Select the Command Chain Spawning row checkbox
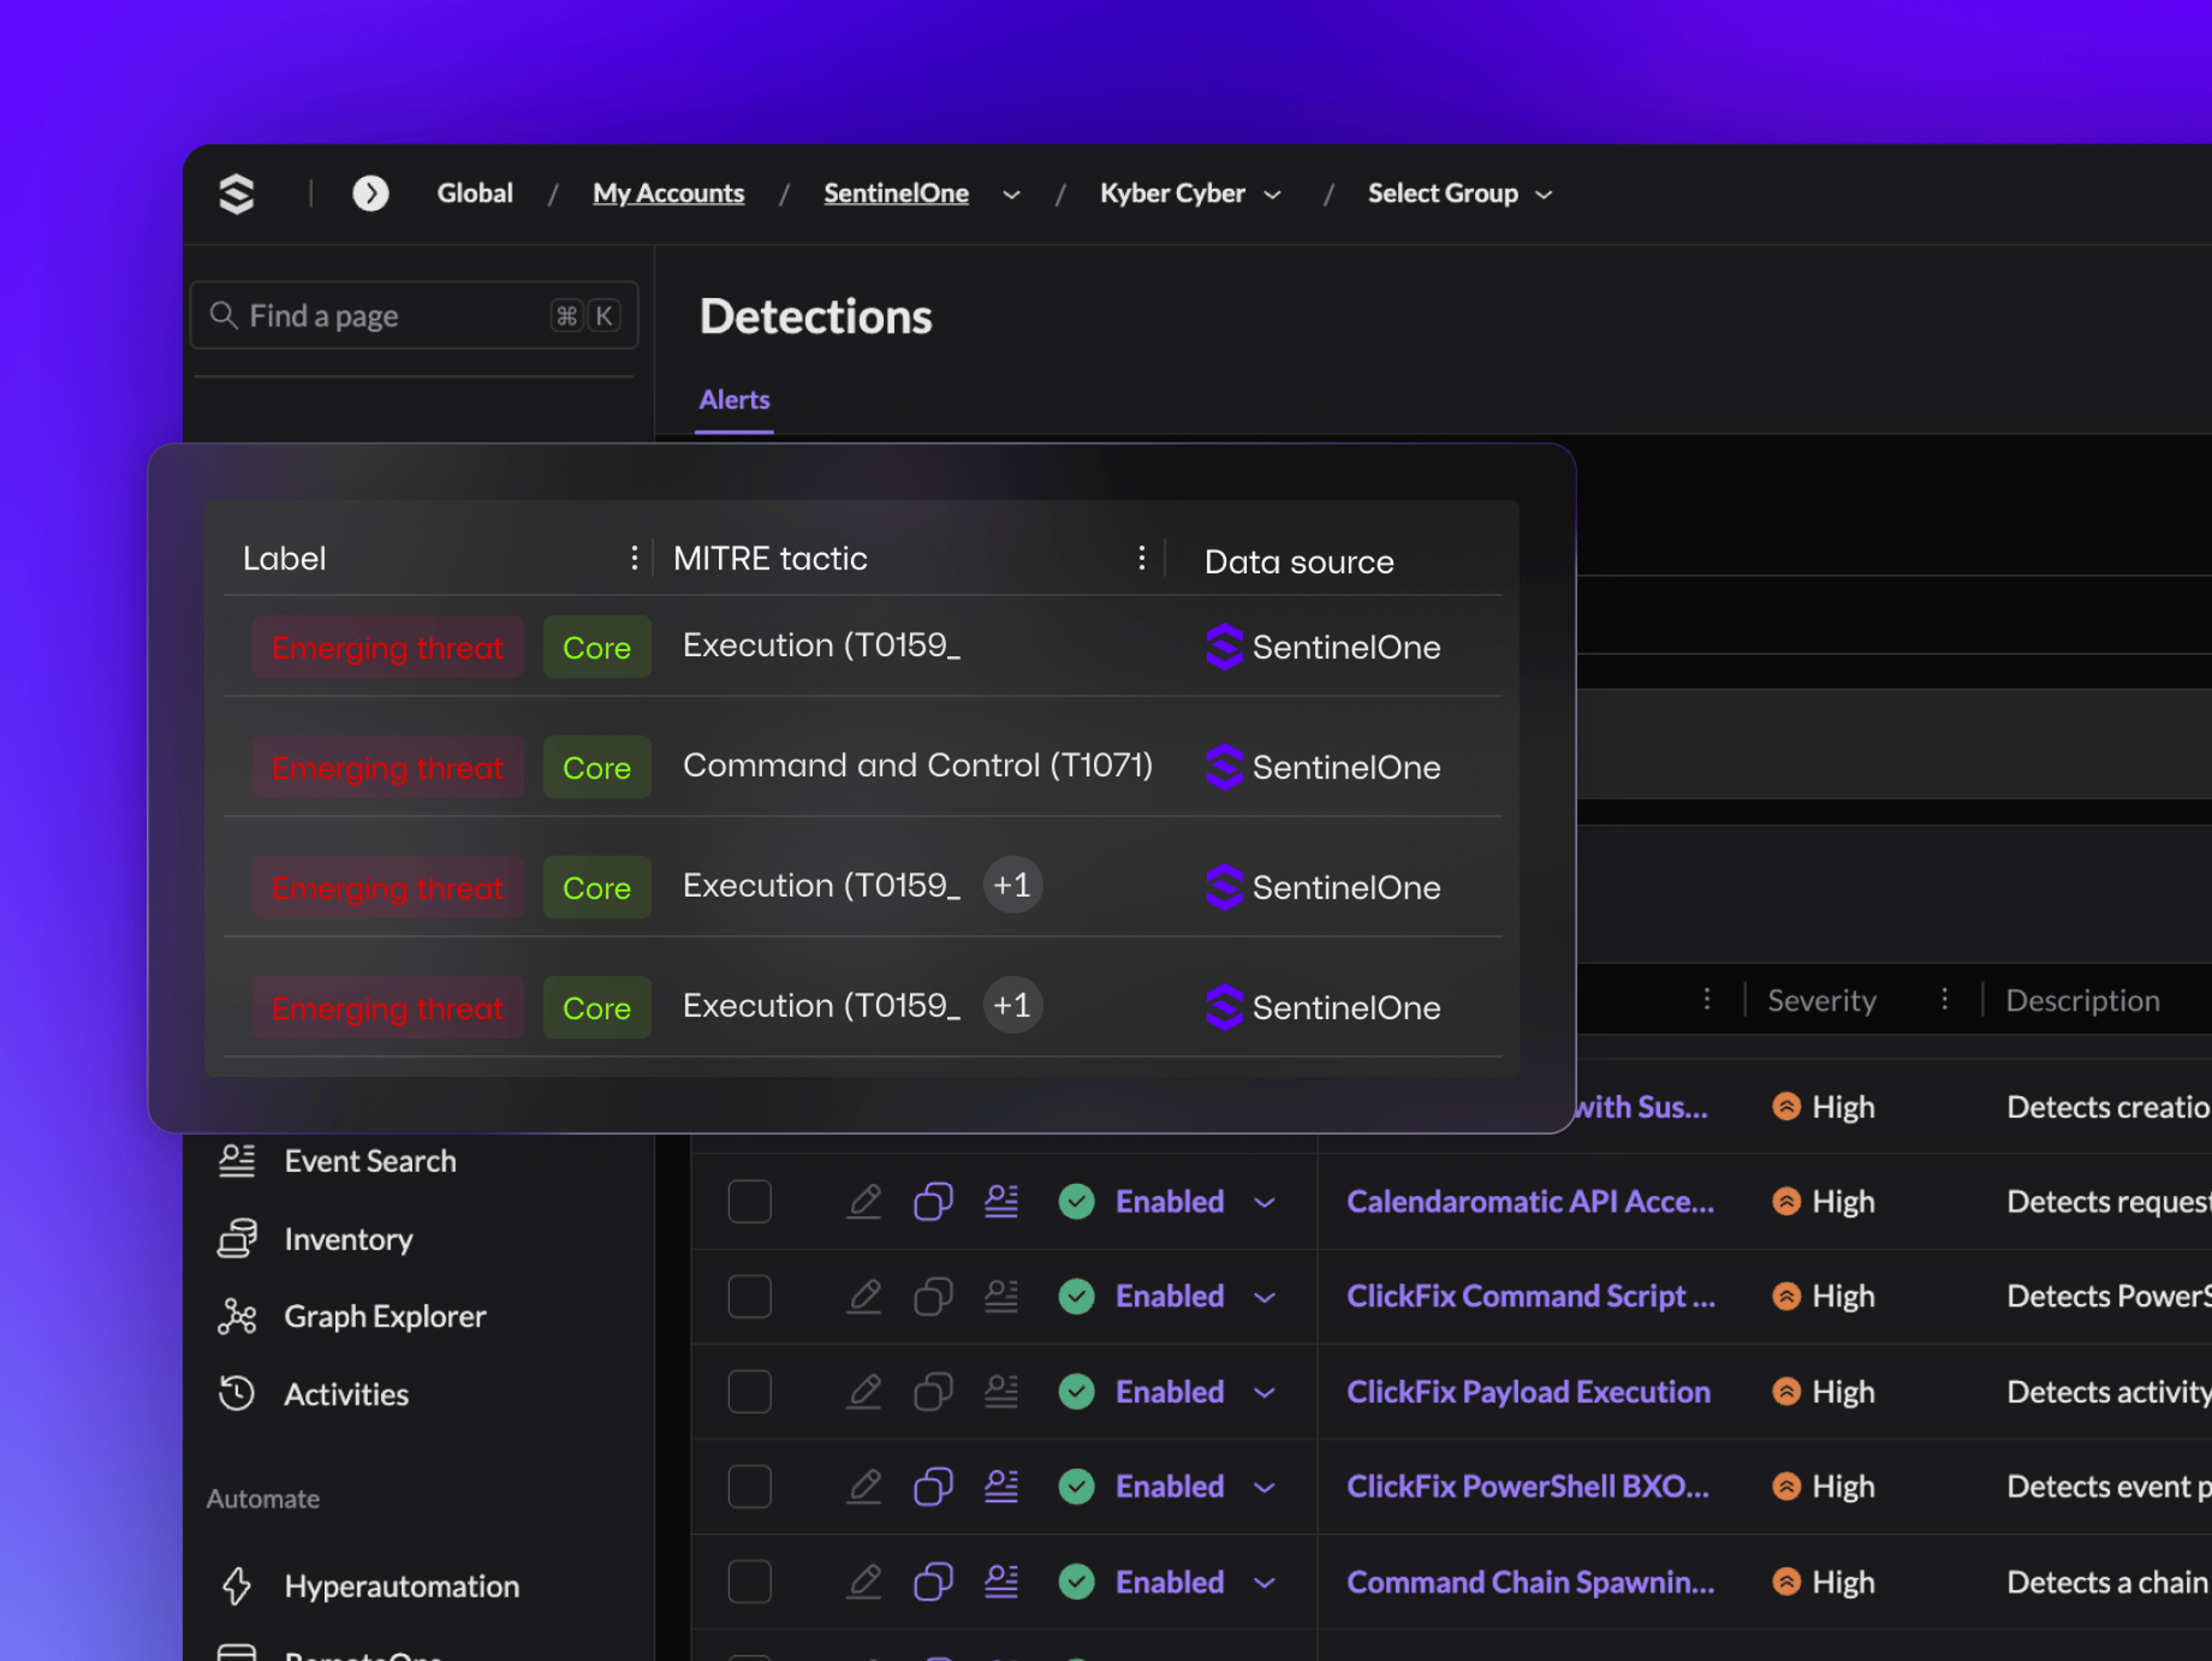Viewport: 2212px width, 1661px height. point(750,1582)
